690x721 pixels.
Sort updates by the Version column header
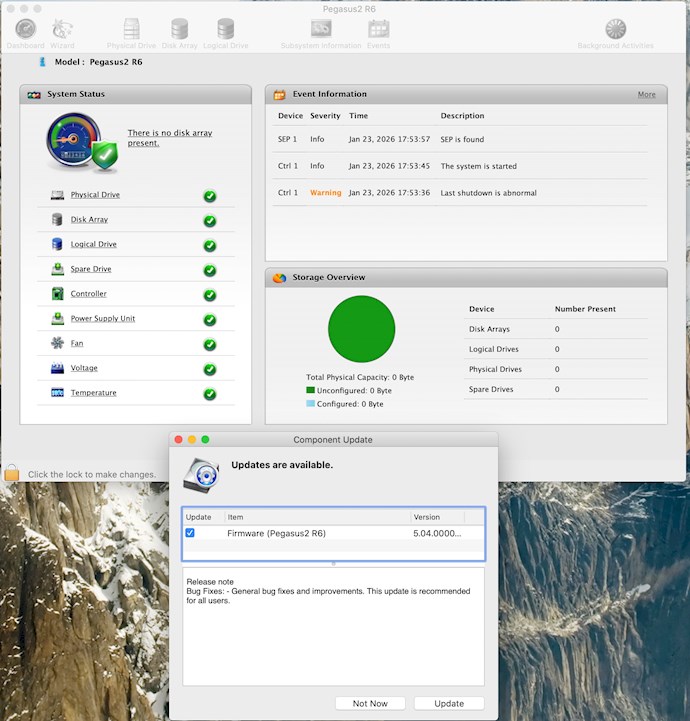[x=437, y=517]
